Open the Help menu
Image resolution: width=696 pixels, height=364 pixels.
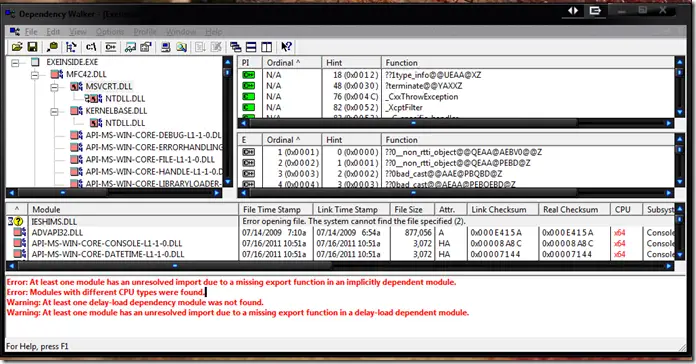point(214,32)
